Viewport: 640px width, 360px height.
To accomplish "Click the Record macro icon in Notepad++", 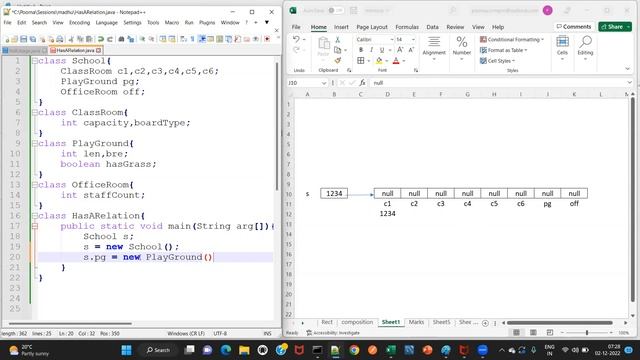I will tap(267, 39).
